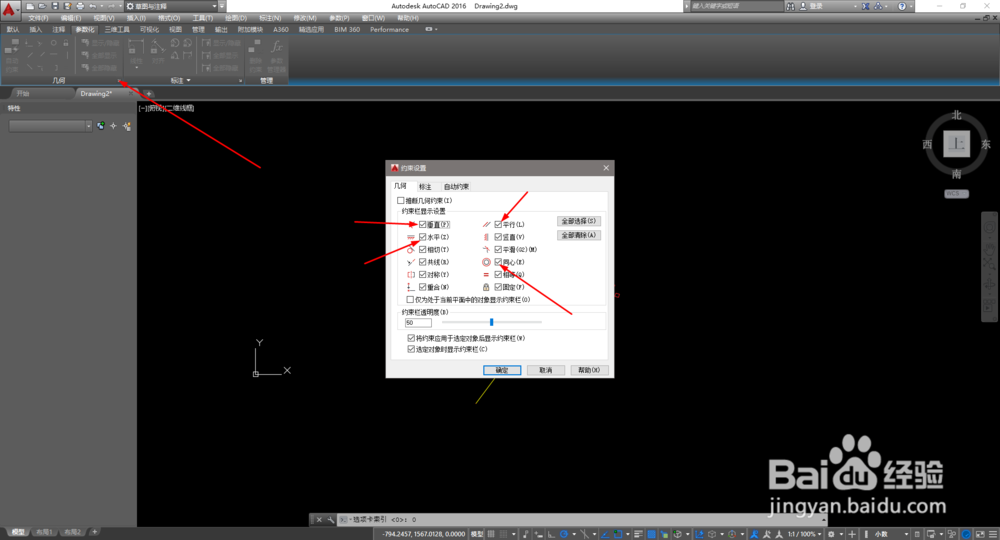
Task: Select the 默认 ribbon tab
Action: coord(13,29)
